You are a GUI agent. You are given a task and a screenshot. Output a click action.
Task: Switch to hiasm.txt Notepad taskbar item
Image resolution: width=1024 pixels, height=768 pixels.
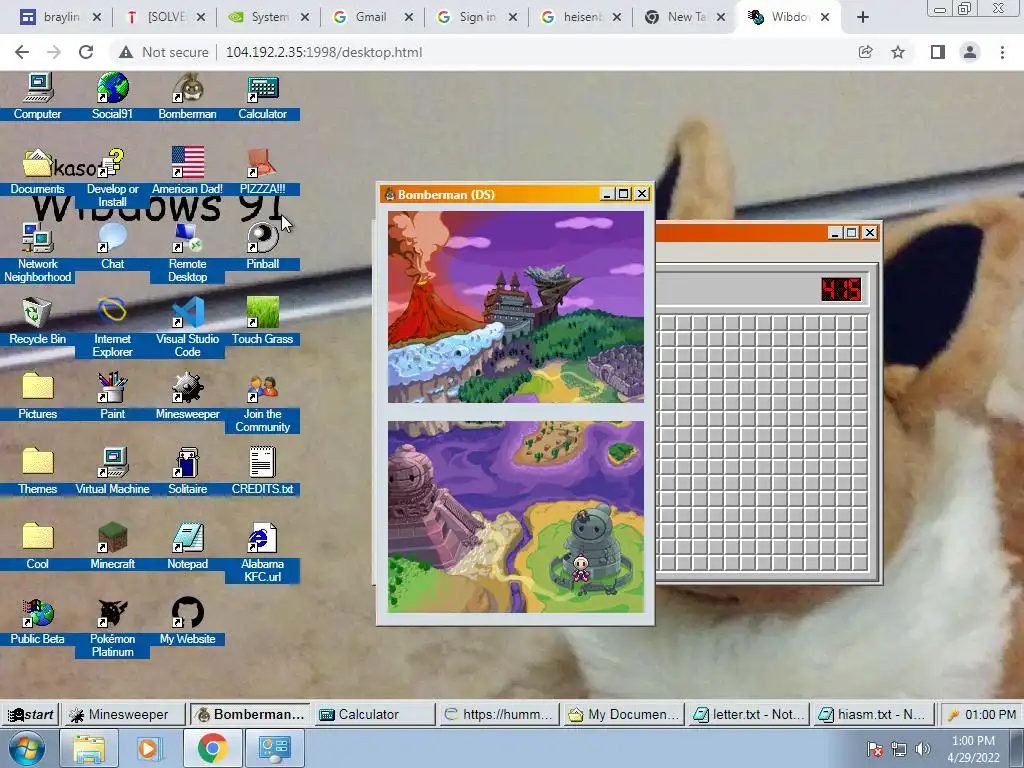click(x=874, y=714)
